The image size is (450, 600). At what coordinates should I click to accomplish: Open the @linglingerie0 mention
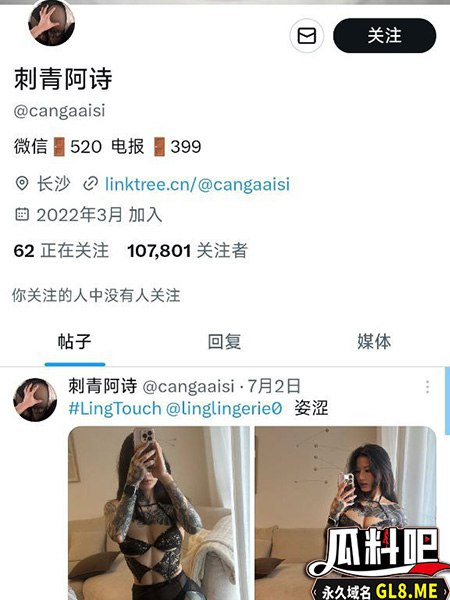(x=224, y=409)
